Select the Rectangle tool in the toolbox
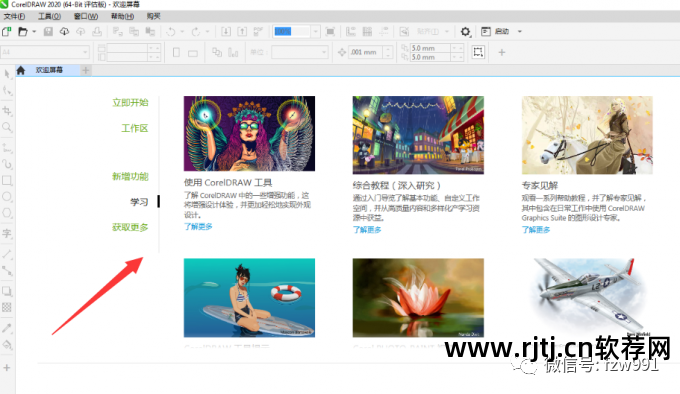This screenshot has height=394, width=680. pyautogui.click(x=7, y=180)
